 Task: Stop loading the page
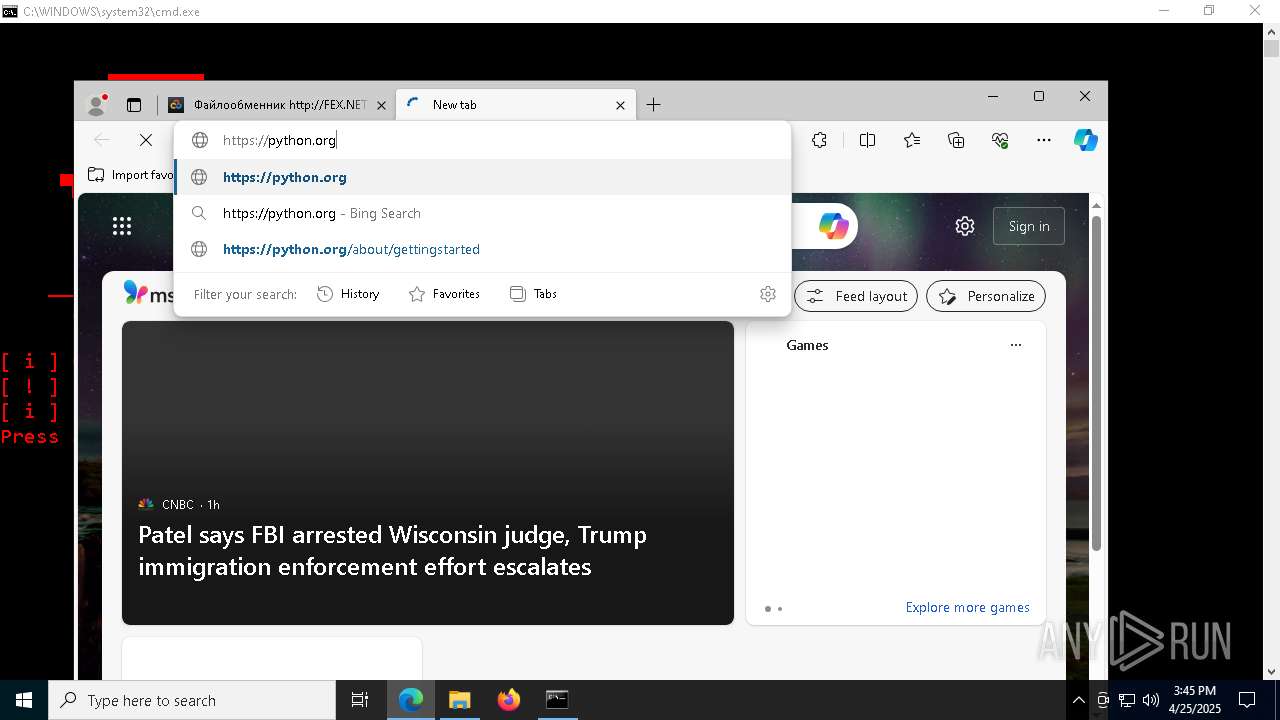(146, 140)
